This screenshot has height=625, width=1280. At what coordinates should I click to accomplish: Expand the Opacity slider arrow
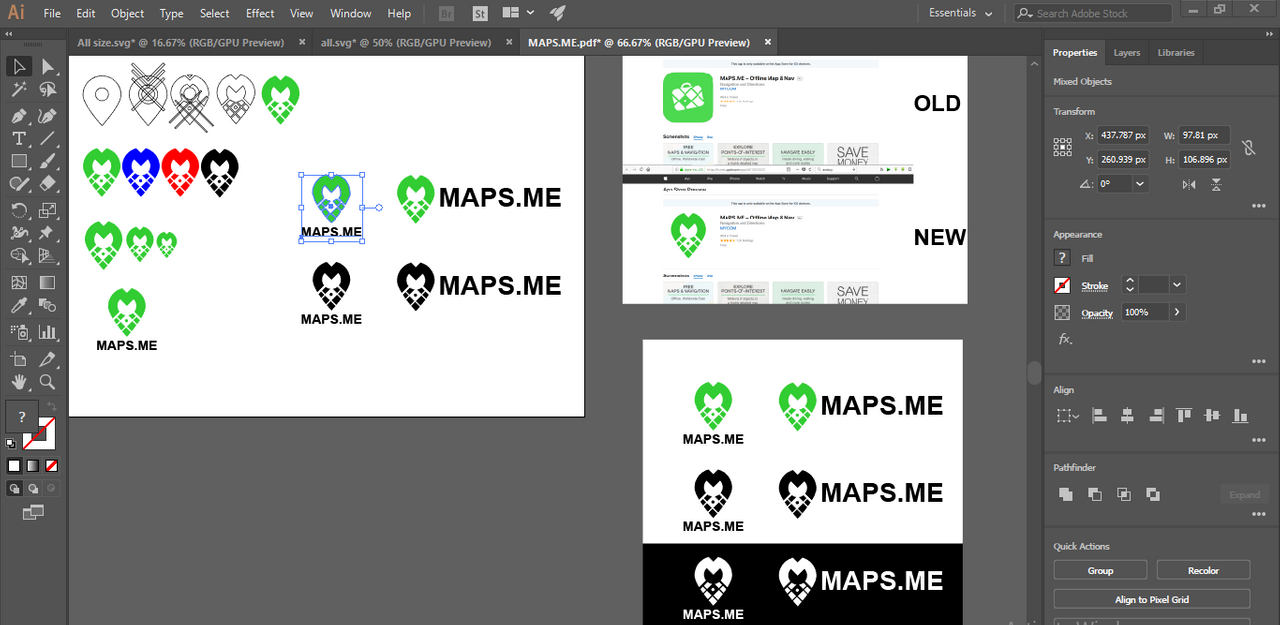[1177, 312]
